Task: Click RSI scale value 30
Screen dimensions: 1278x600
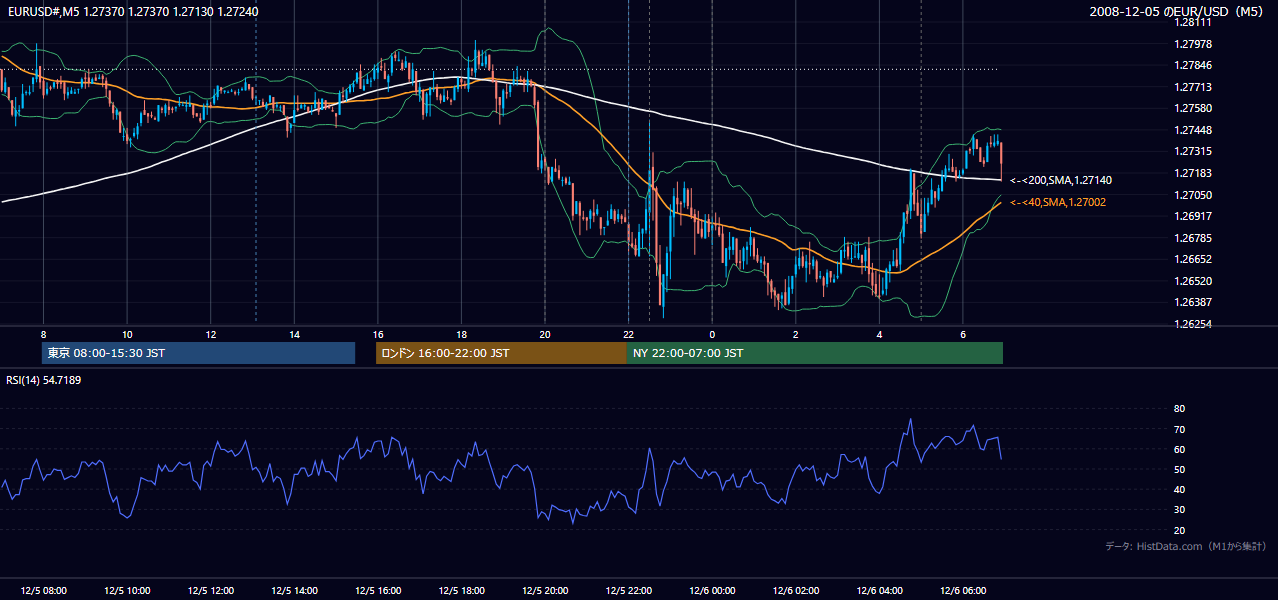Action: pyautogui.click(x=1179, y=510)
